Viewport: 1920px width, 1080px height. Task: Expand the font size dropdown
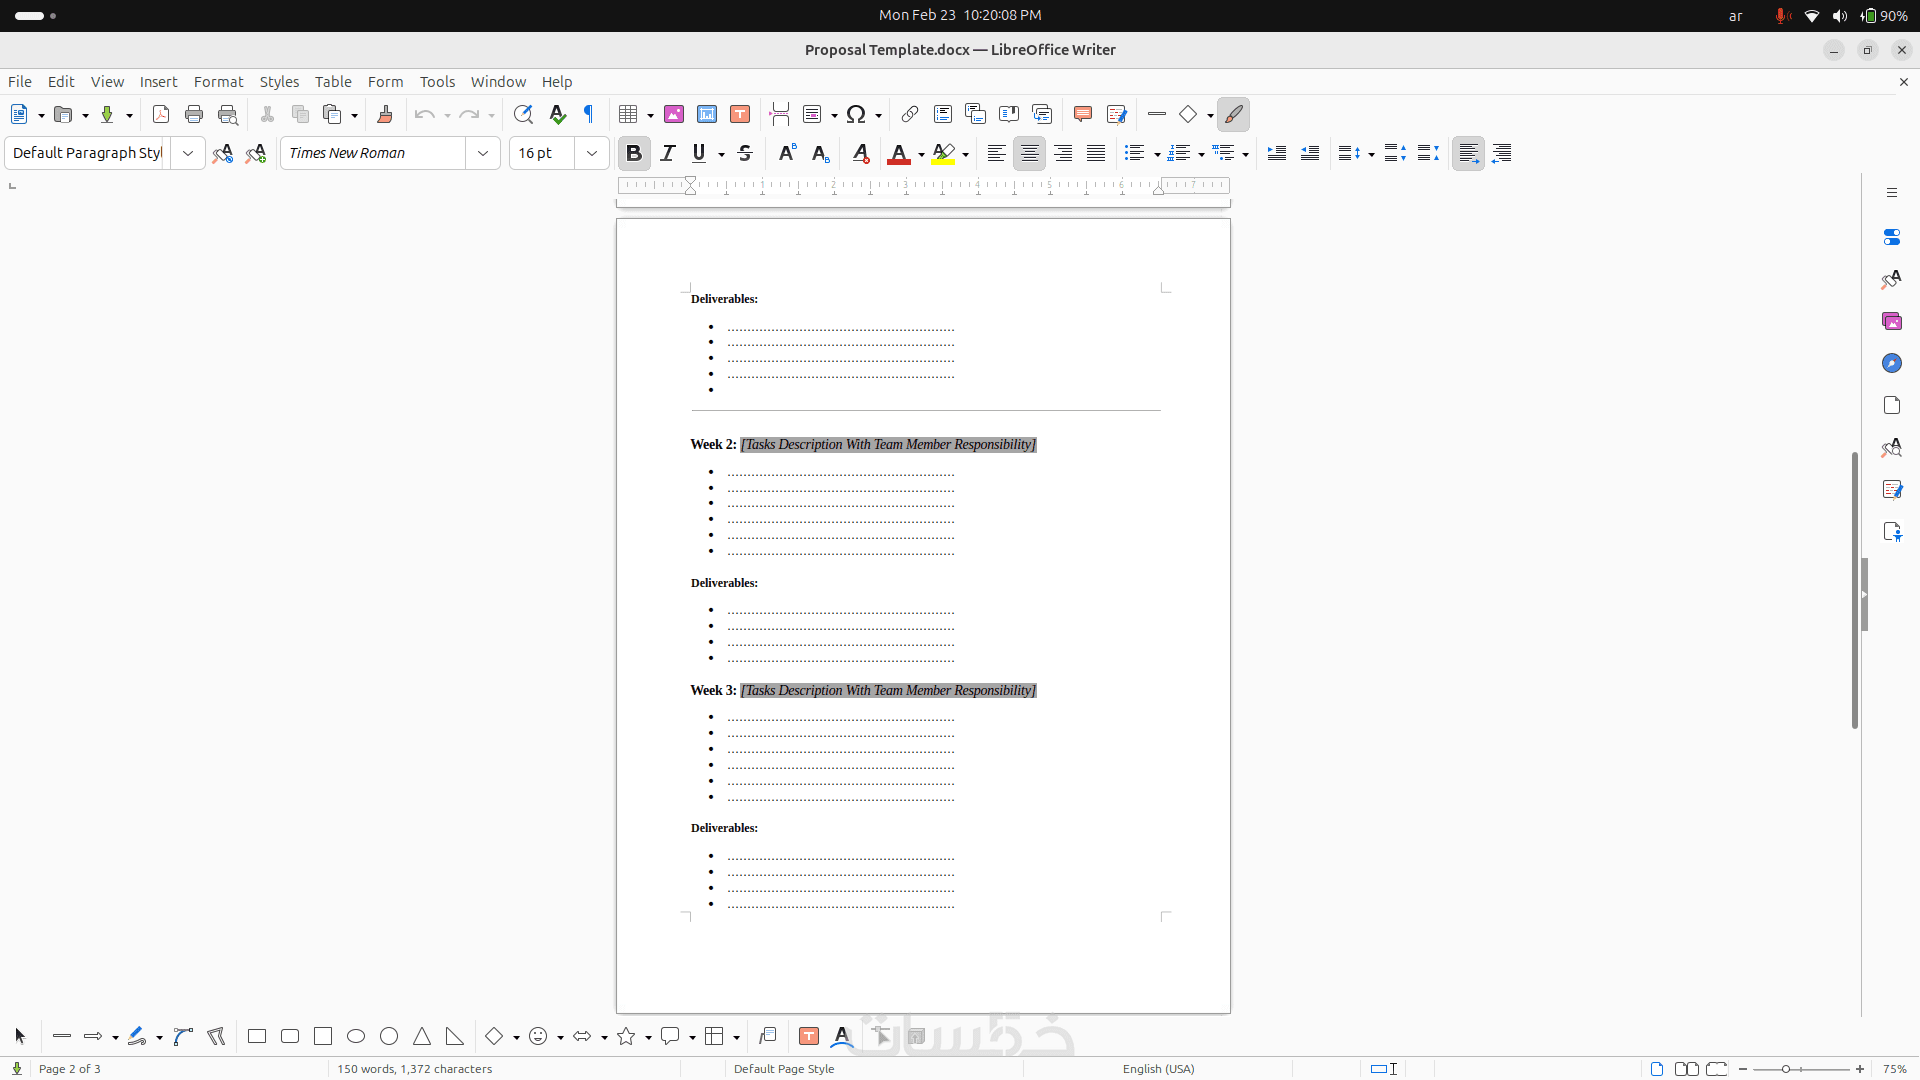point(592,153)
